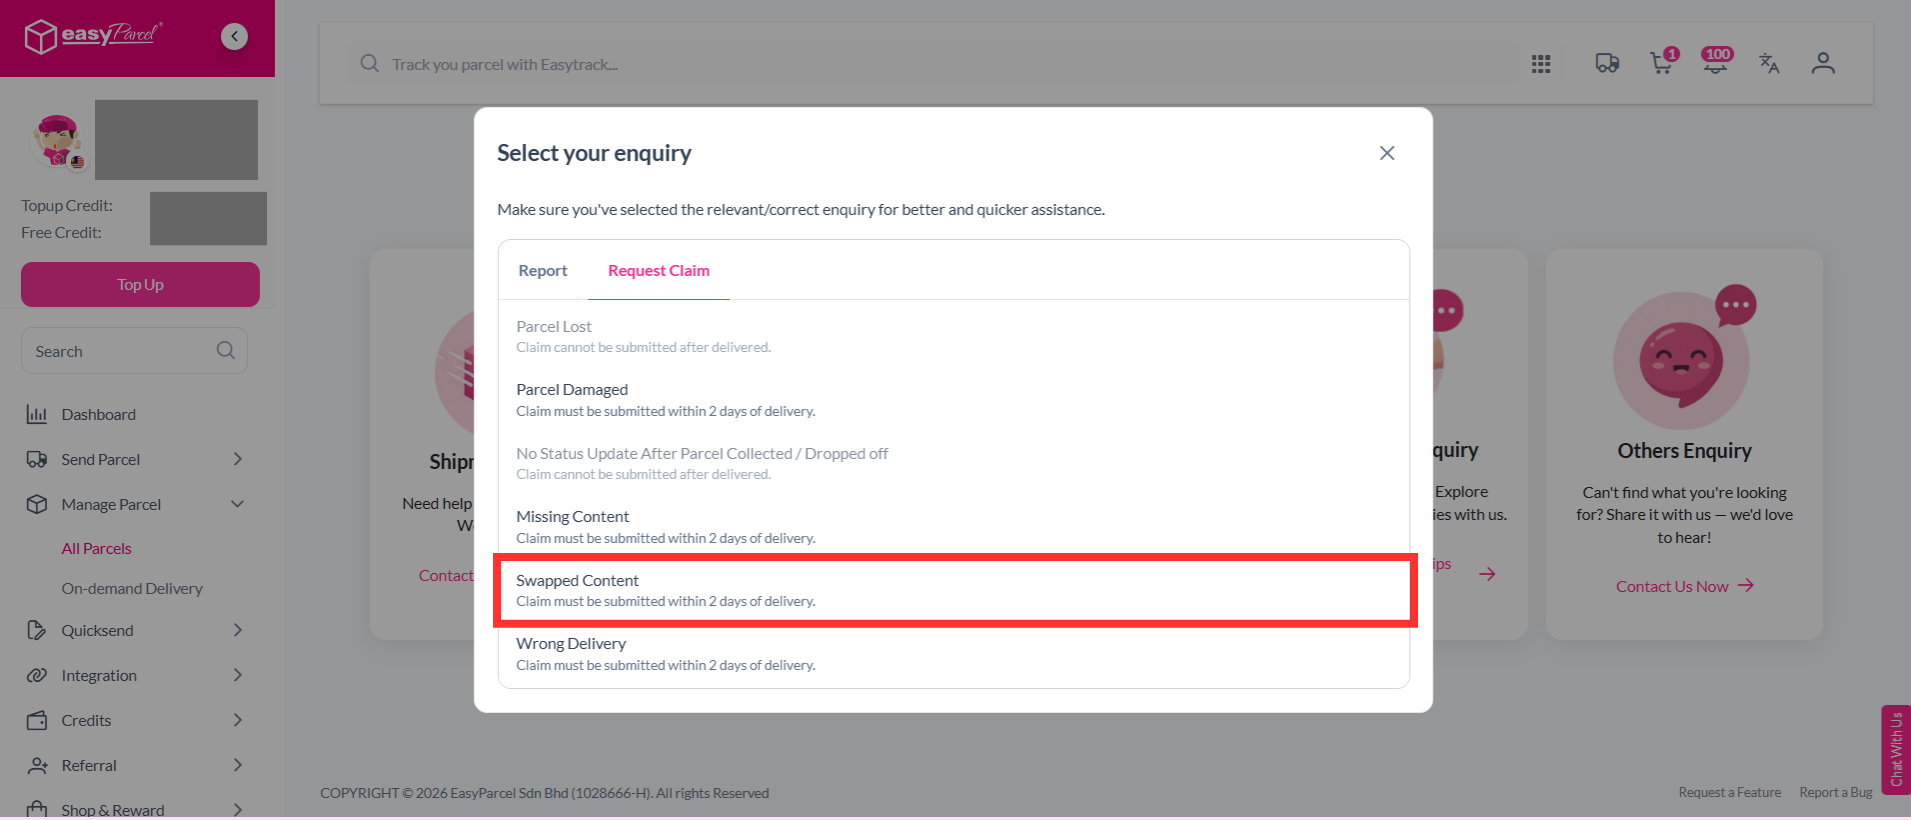Screen dimensions: 1911x820
Task: Click the sidebar search magnifier icon
Action: [226, 350]
